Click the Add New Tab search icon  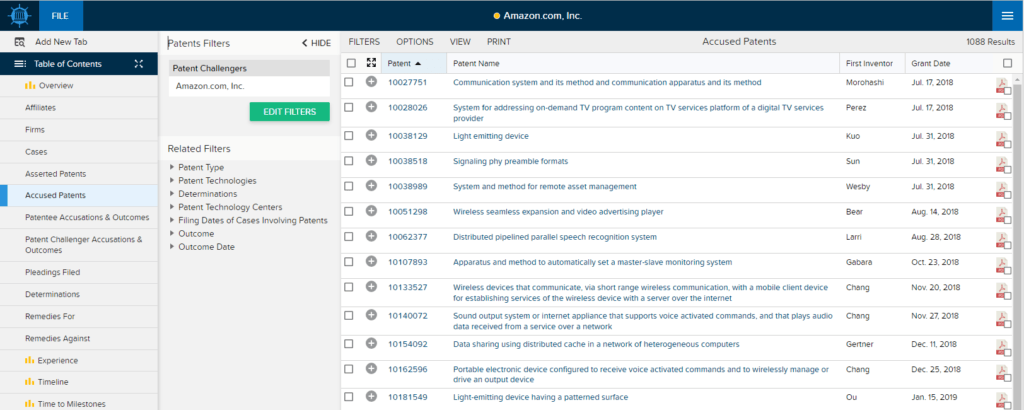coord(20,42)
